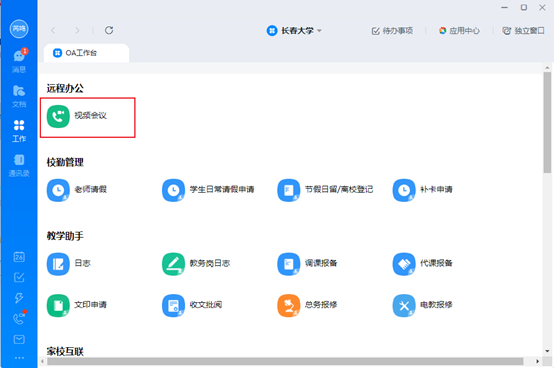Expand the 长春大学 organization dropdown
This screenshot has width=554, height=368.
[294, 31]
